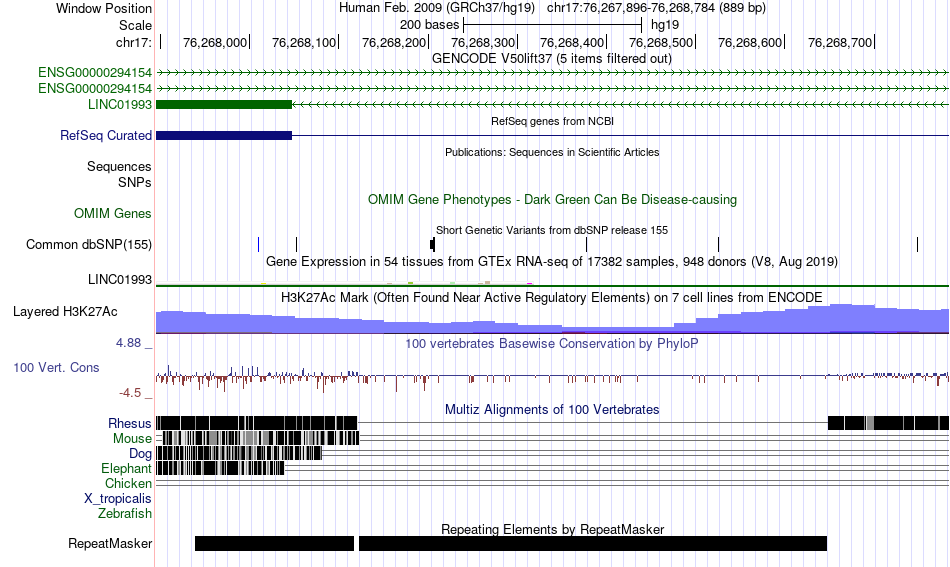Click the rightmost dbSNP variant marker

917,244
